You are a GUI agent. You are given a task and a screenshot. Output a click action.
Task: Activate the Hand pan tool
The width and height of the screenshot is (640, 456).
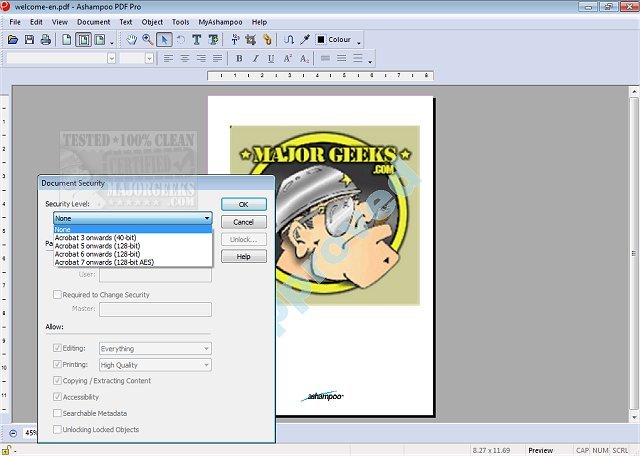(x=131, y=40)
